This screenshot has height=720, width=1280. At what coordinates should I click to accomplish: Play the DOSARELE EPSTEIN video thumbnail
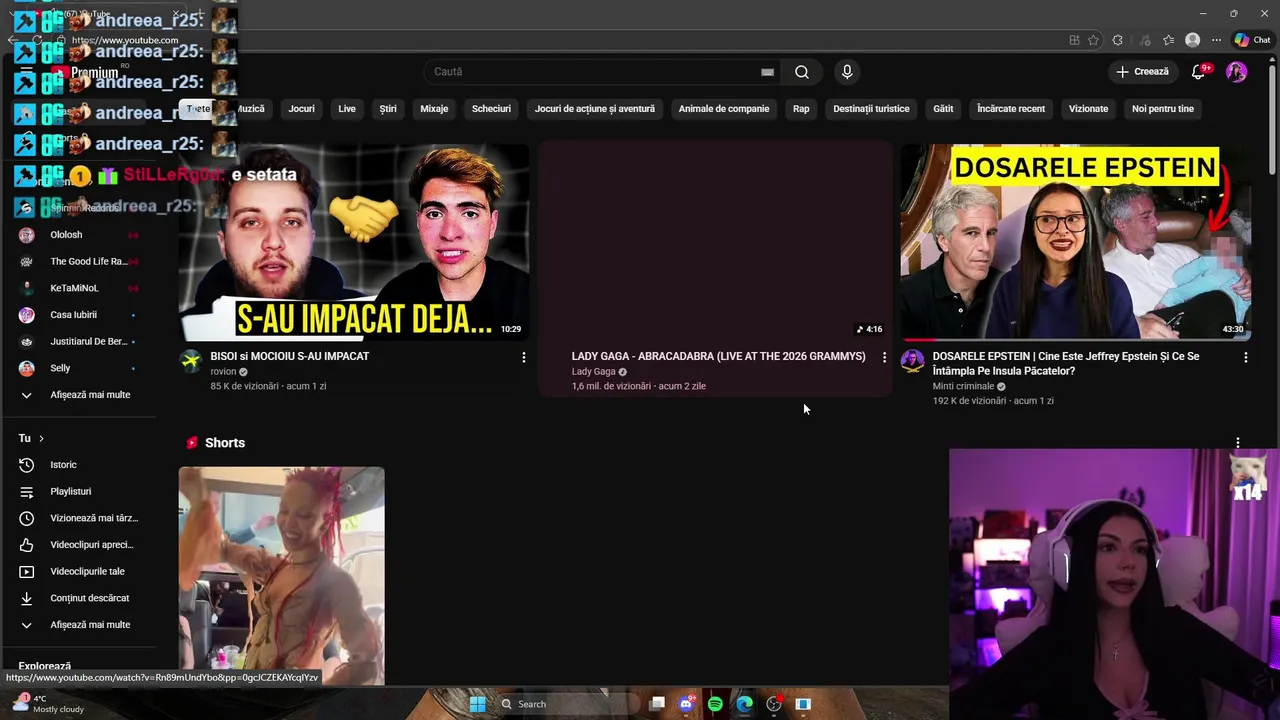[x=1076, y=242]
